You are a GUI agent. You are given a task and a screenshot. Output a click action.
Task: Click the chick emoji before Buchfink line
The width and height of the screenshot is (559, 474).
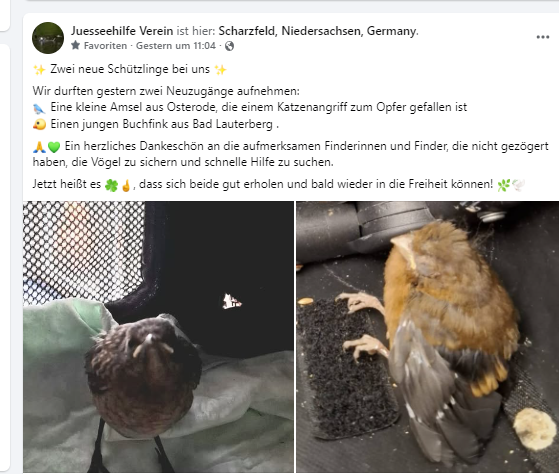pos(39,124)
